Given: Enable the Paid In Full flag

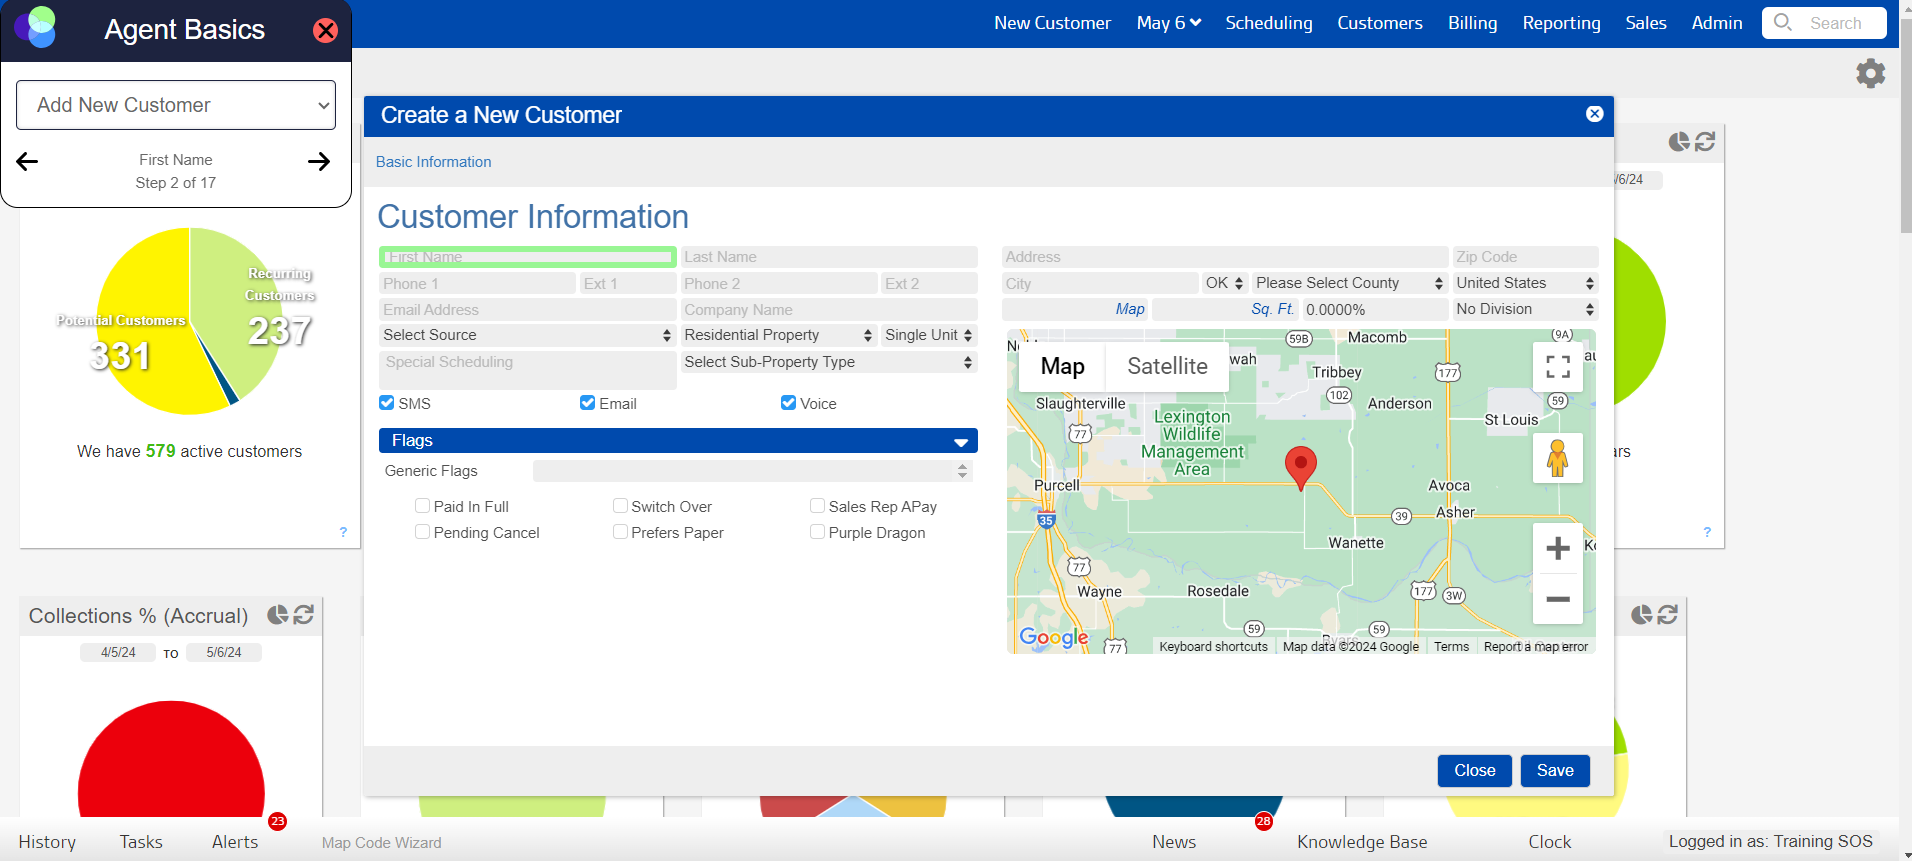Looking at the screenshot, I should tap(423, 506).
